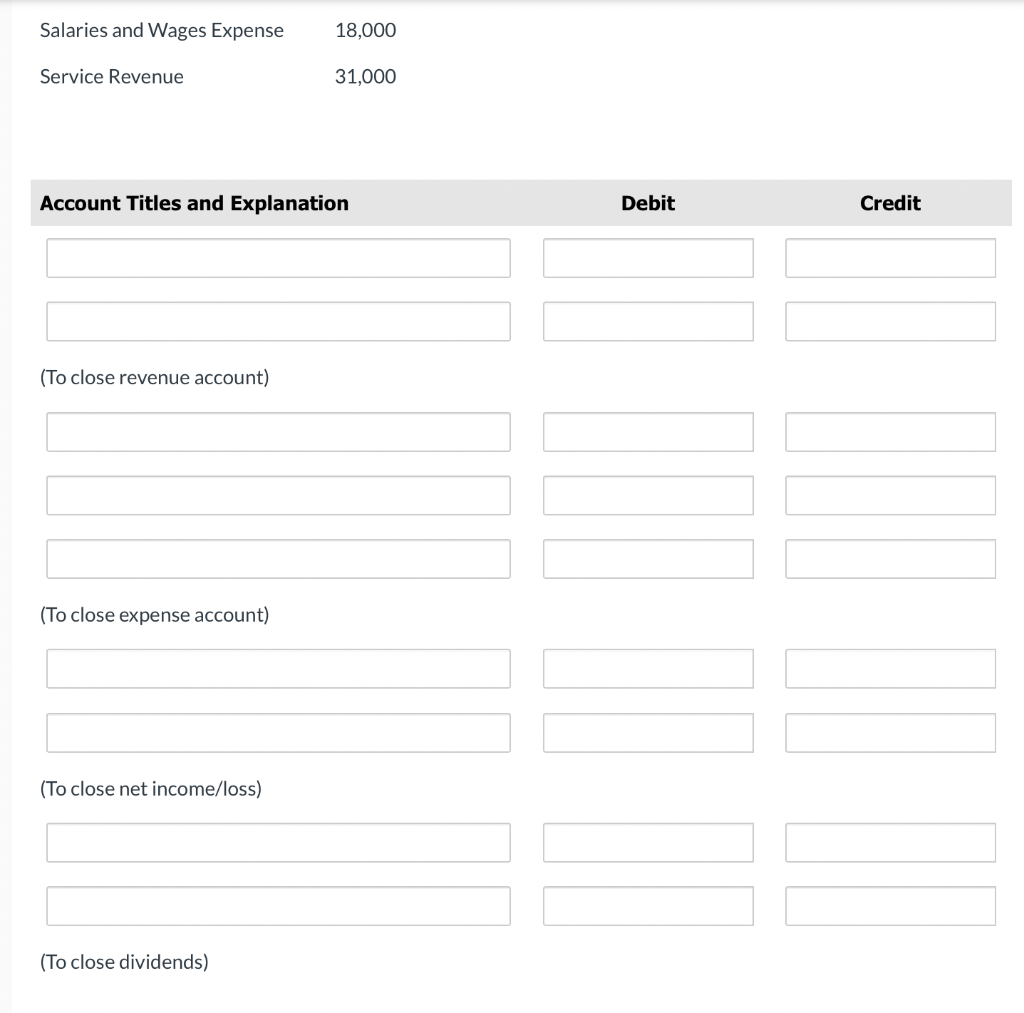Click Credit field just above 'To close net income/loss'
This screenshot has height=1013, width=1024.
[890, 733]
